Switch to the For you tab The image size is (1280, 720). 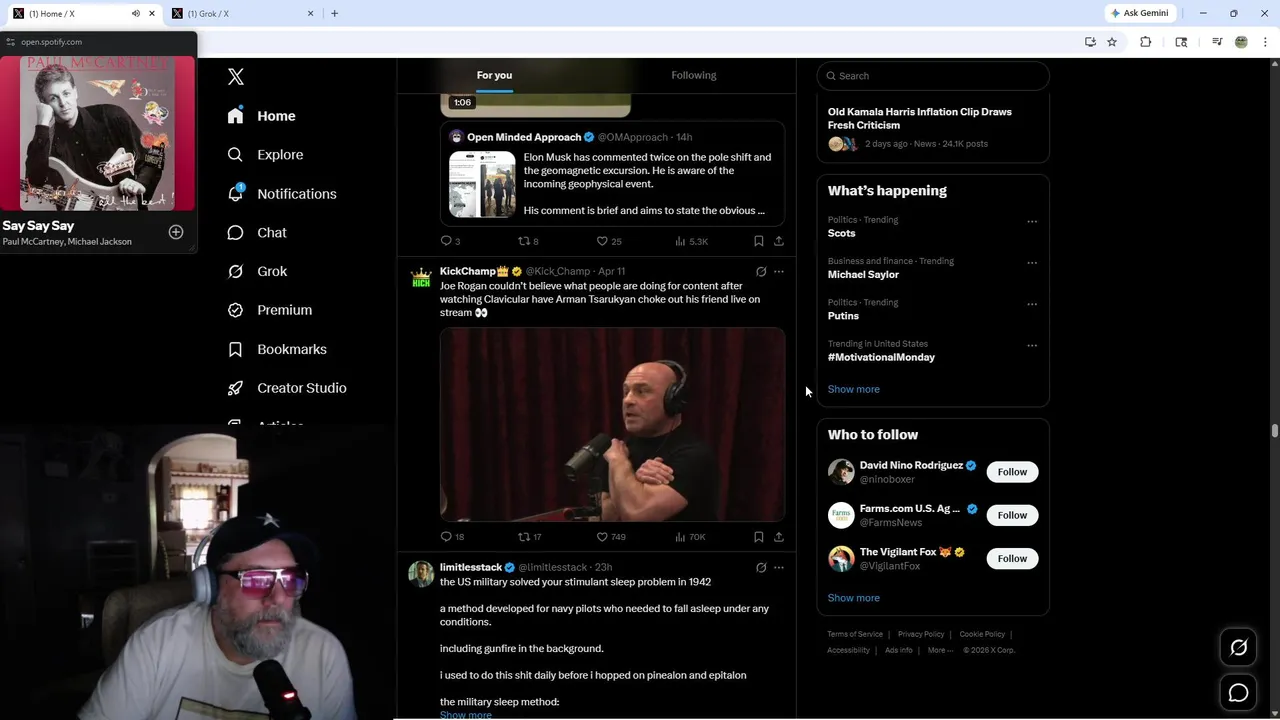(494, 75)
